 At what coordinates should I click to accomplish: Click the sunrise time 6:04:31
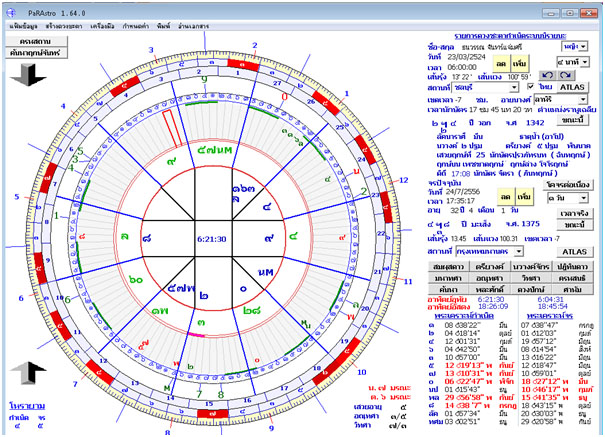[551, 299]
